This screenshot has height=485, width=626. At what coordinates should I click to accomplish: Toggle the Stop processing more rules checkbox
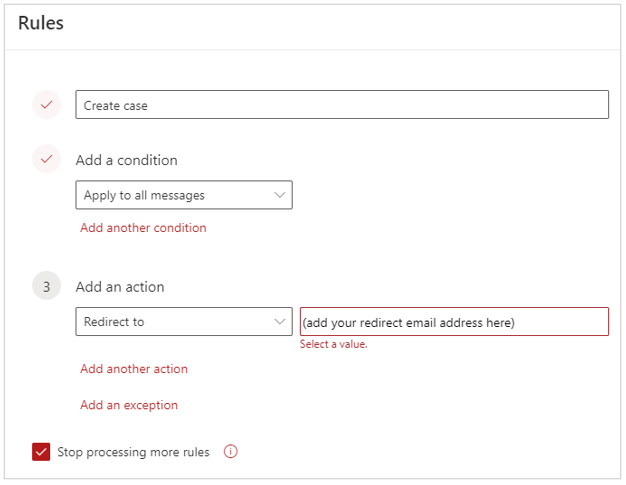[x=41, y=452]
